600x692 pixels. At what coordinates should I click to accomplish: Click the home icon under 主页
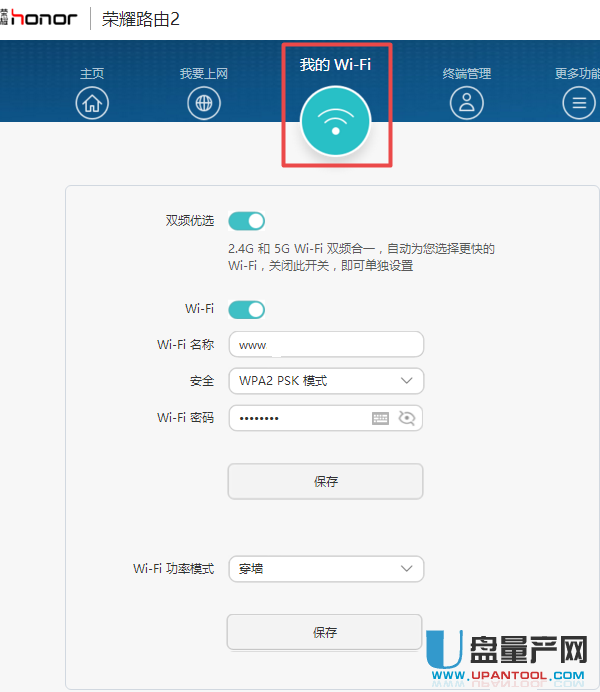point(92,102)
